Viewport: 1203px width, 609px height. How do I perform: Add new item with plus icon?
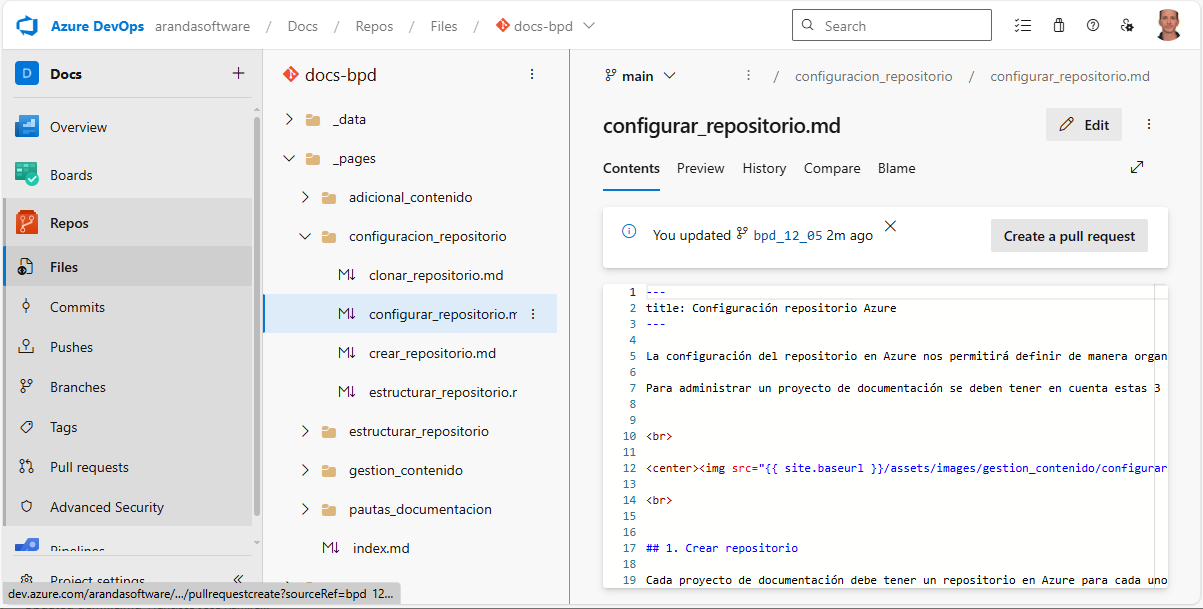click(238, 73)
